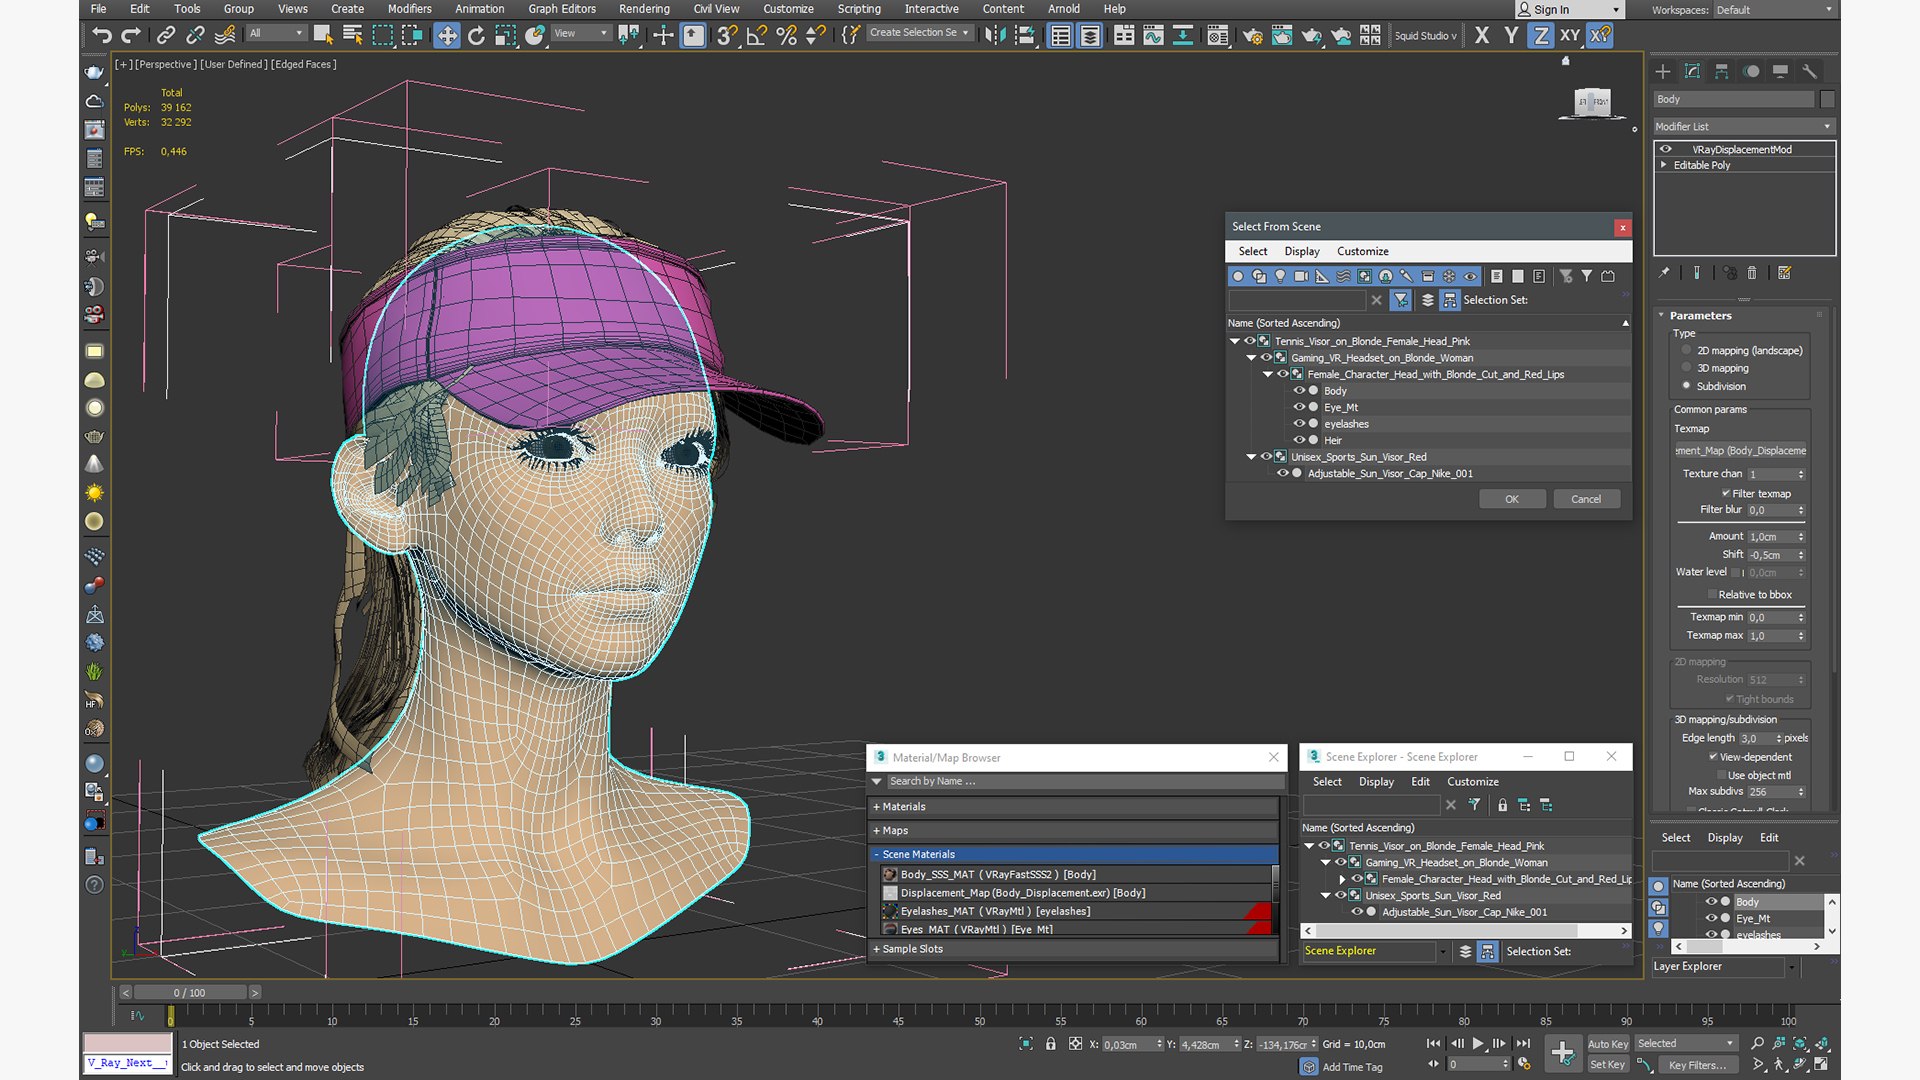
Task: Click the Mirror tool icon
Action: click(x=994, y=35)
